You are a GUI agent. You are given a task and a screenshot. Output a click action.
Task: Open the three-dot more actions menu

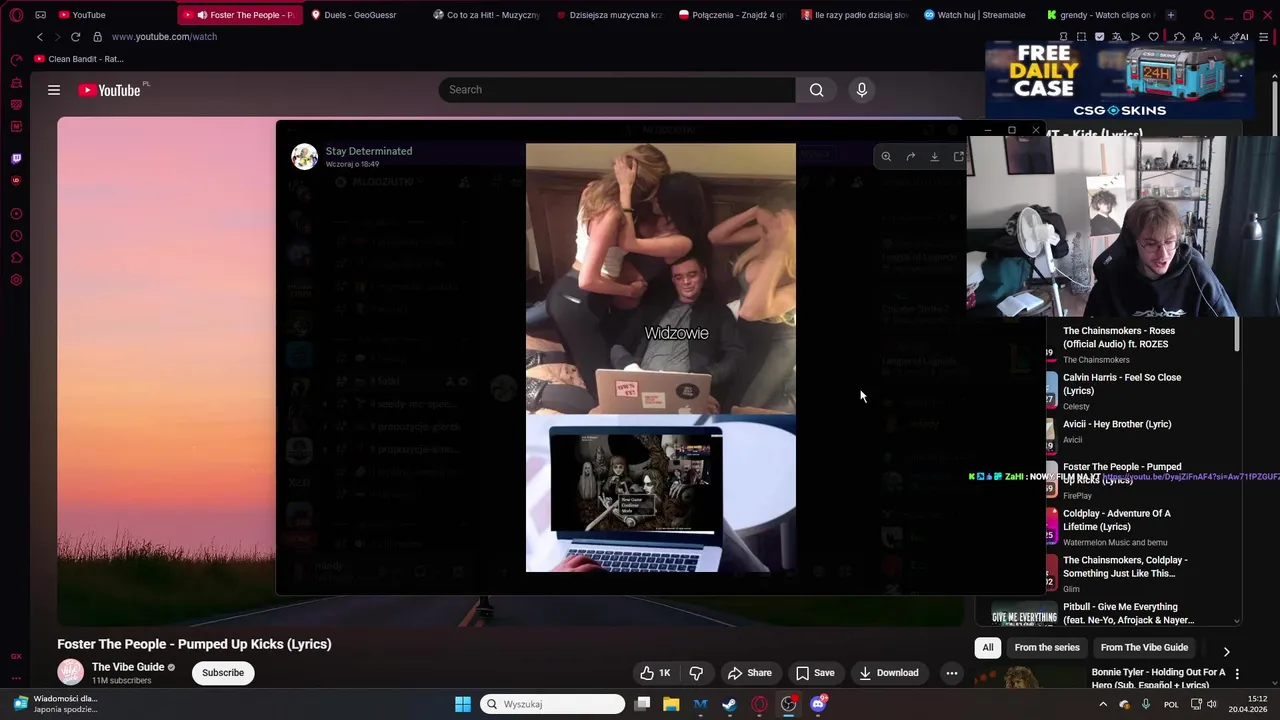click(x=952, y=673)
